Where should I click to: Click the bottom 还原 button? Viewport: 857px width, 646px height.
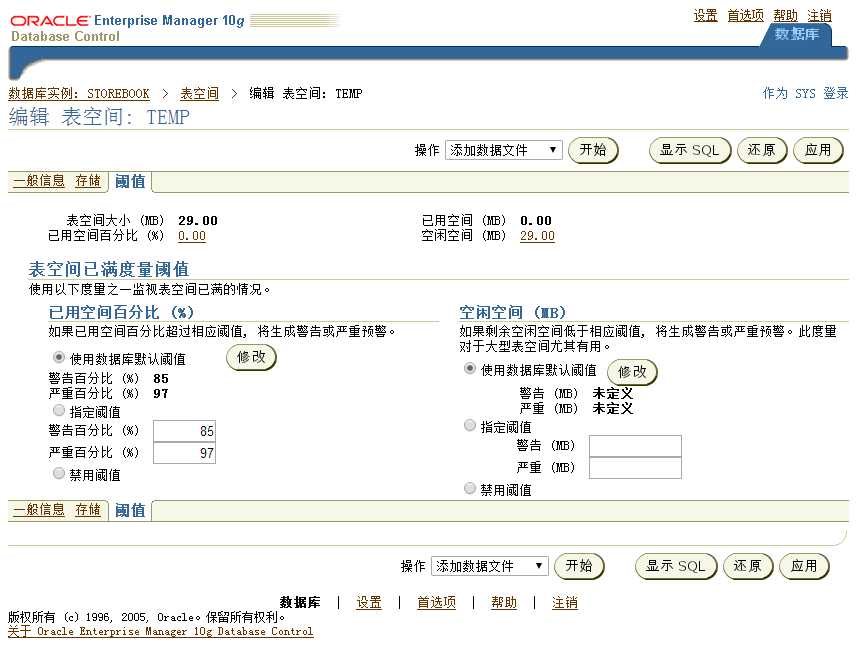coord(748,566)
